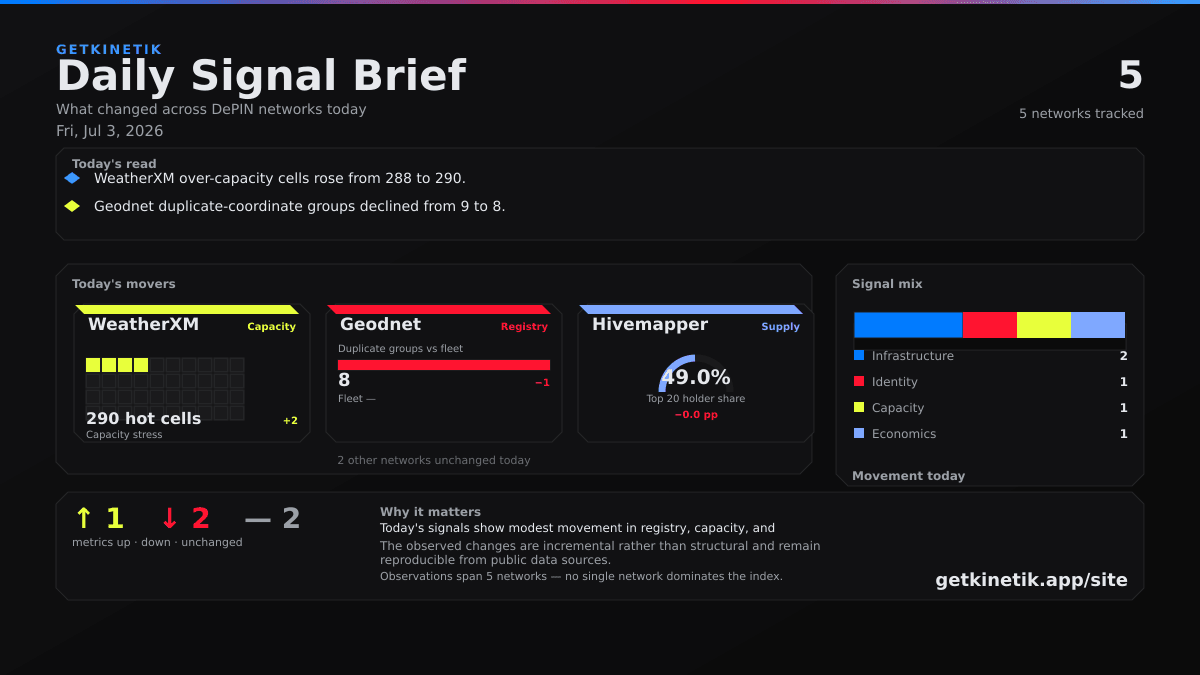The width and height of the screenshot is (1200, 675).
Task: Click the yellow Capacity legend square
Action: pos(859,407)
